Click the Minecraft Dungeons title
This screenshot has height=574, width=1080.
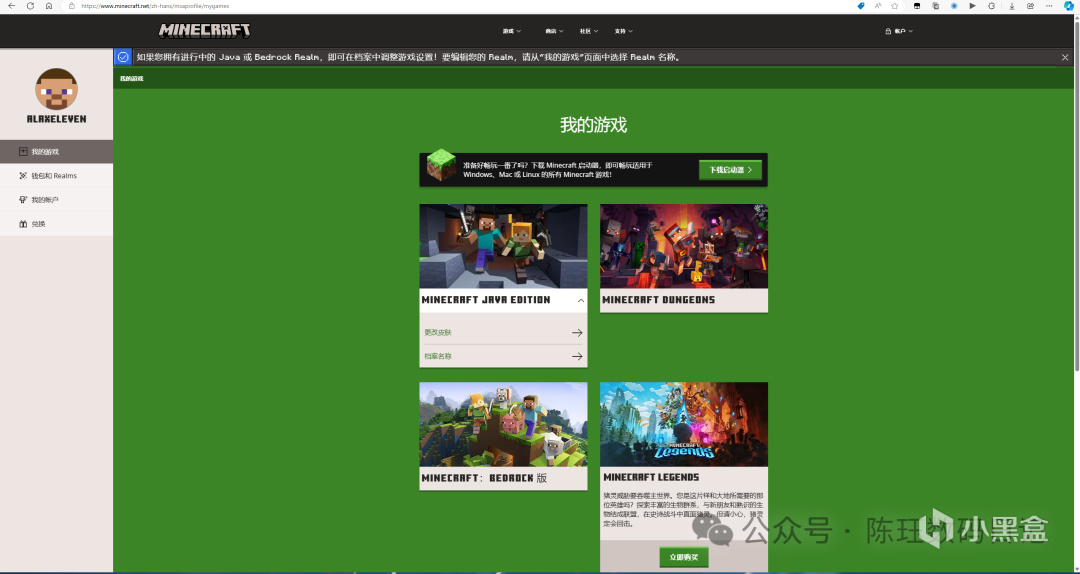pos(658,300)
